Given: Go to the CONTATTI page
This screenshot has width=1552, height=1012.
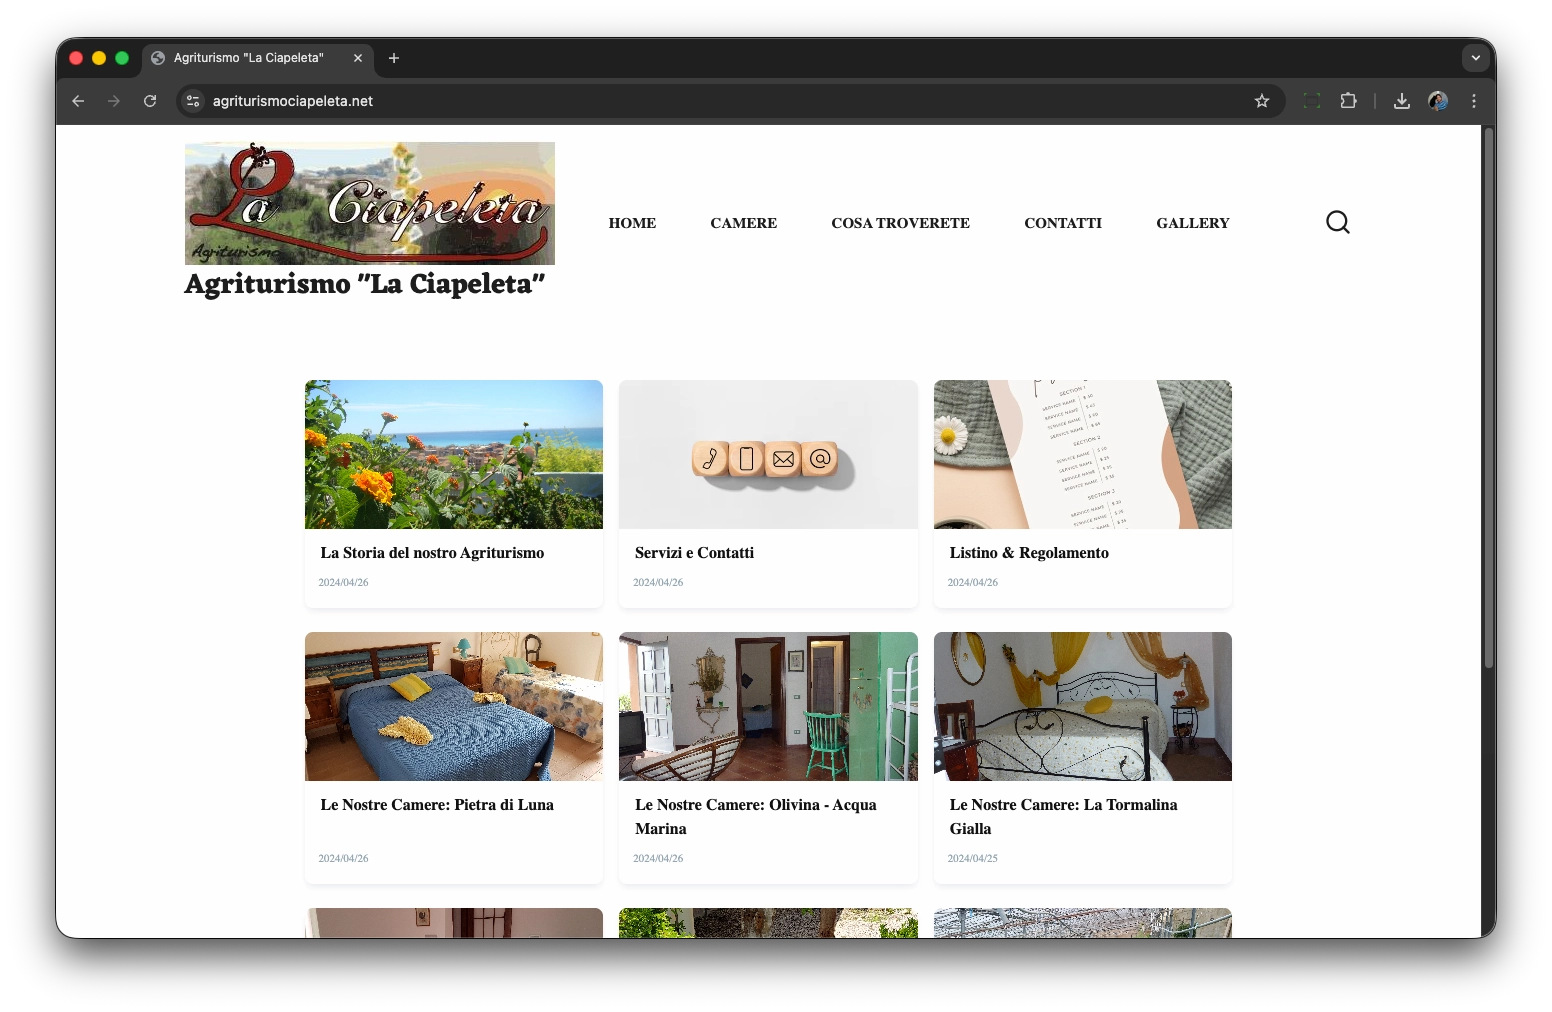Looking at the screenshot, I should (x=1062, y=223).
